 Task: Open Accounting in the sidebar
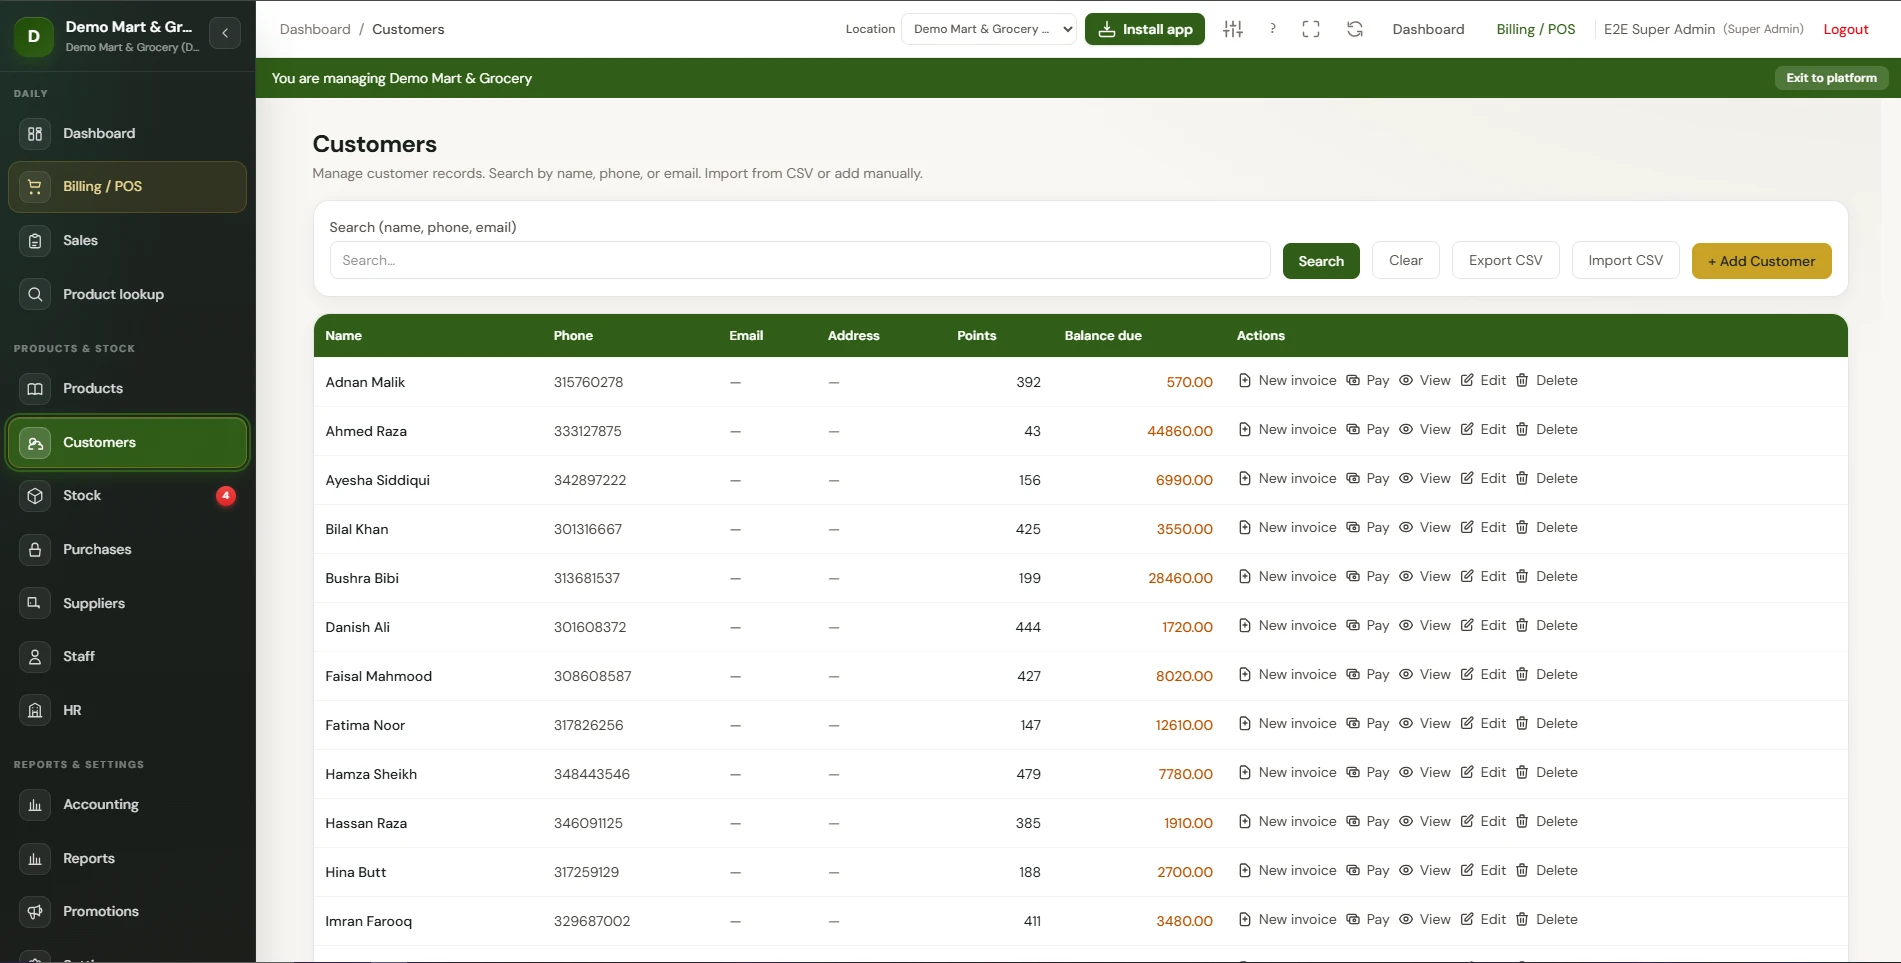127,804
